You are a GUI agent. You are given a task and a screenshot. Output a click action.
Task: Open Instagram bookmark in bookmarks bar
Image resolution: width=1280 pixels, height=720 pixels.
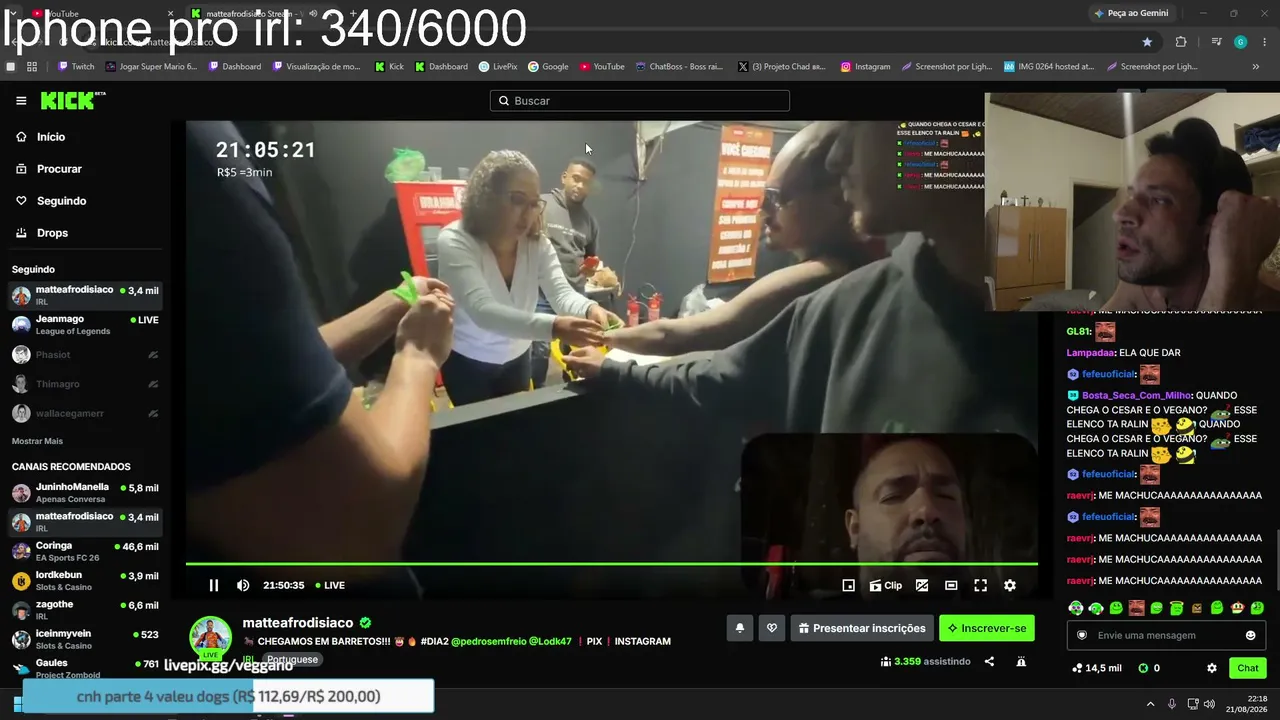coord(865,67)
